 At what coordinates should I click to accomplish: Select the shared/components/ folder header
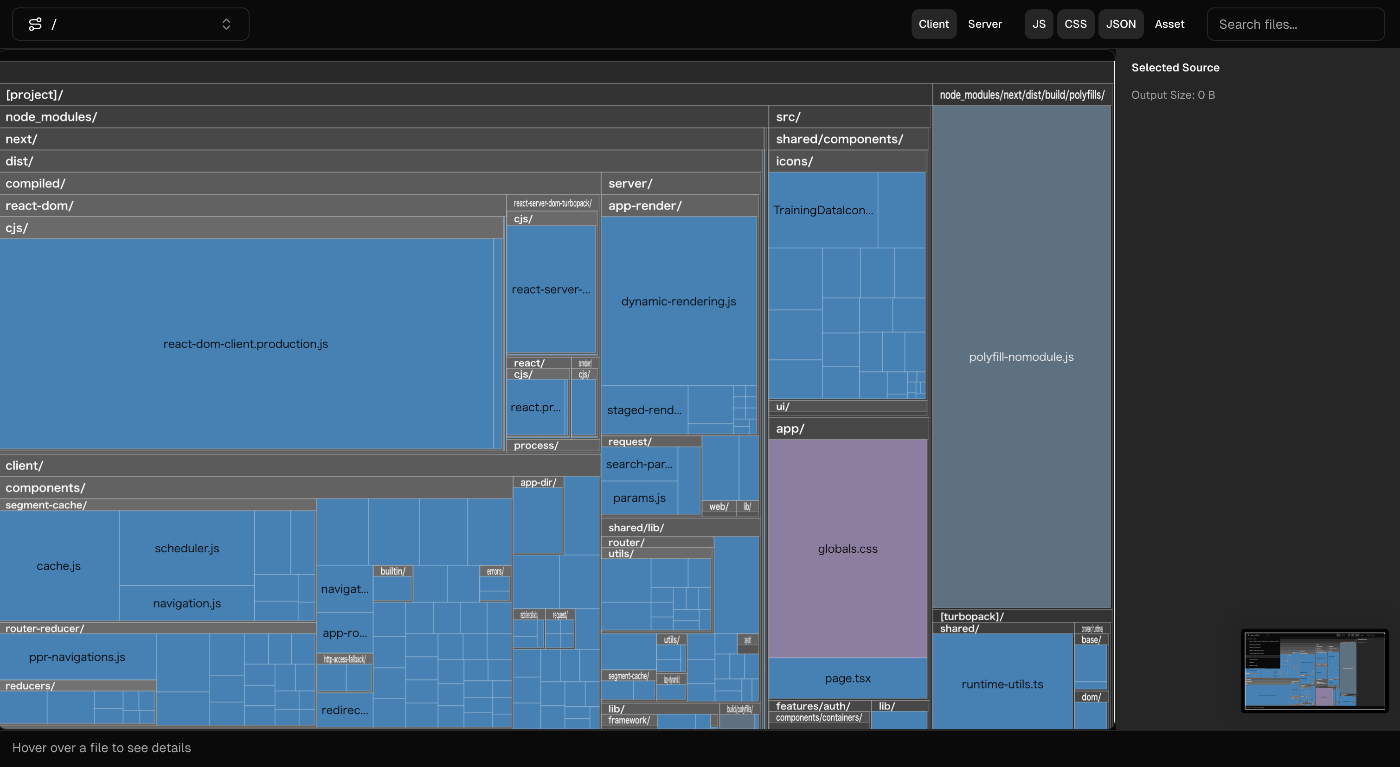[850, 139]
